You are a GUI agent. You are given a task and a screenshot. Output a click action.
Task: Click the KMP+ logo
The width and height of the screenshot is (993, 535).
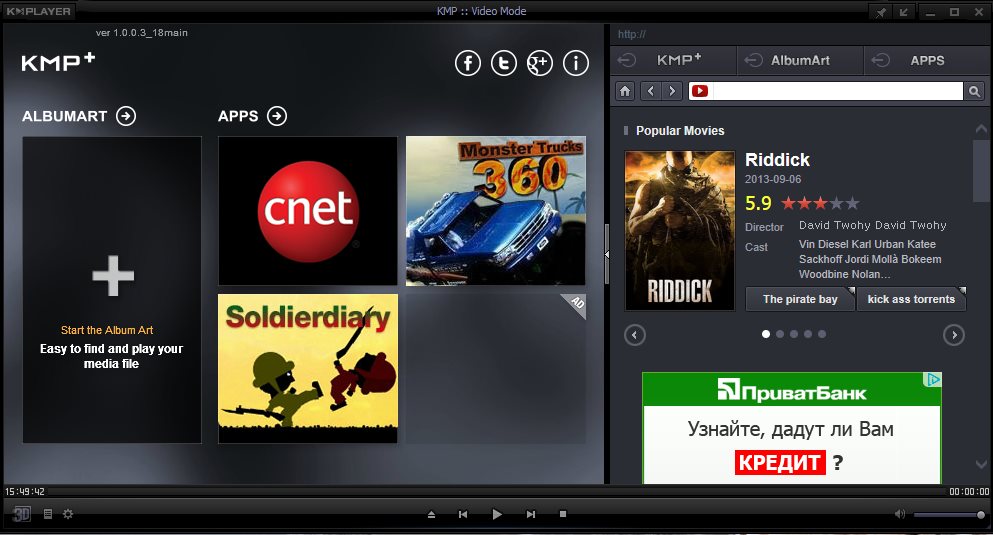pyautogui.click(x=58, y=61)
